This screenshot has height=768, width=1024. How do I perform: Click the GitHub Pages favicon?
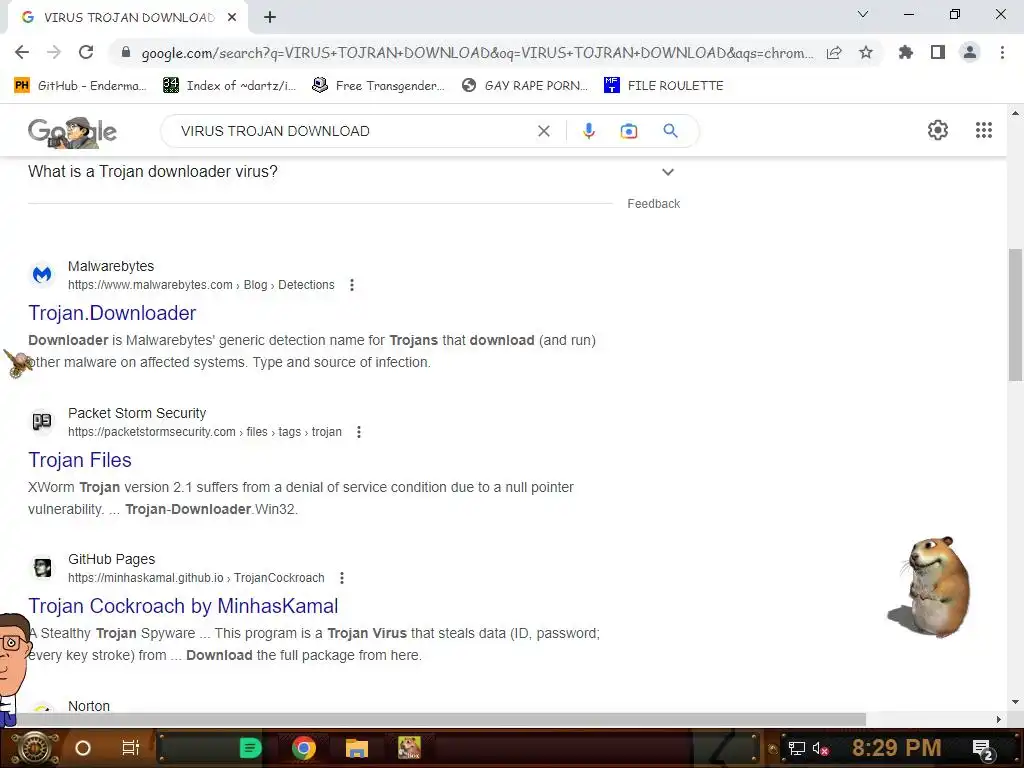tap(42, 568)
